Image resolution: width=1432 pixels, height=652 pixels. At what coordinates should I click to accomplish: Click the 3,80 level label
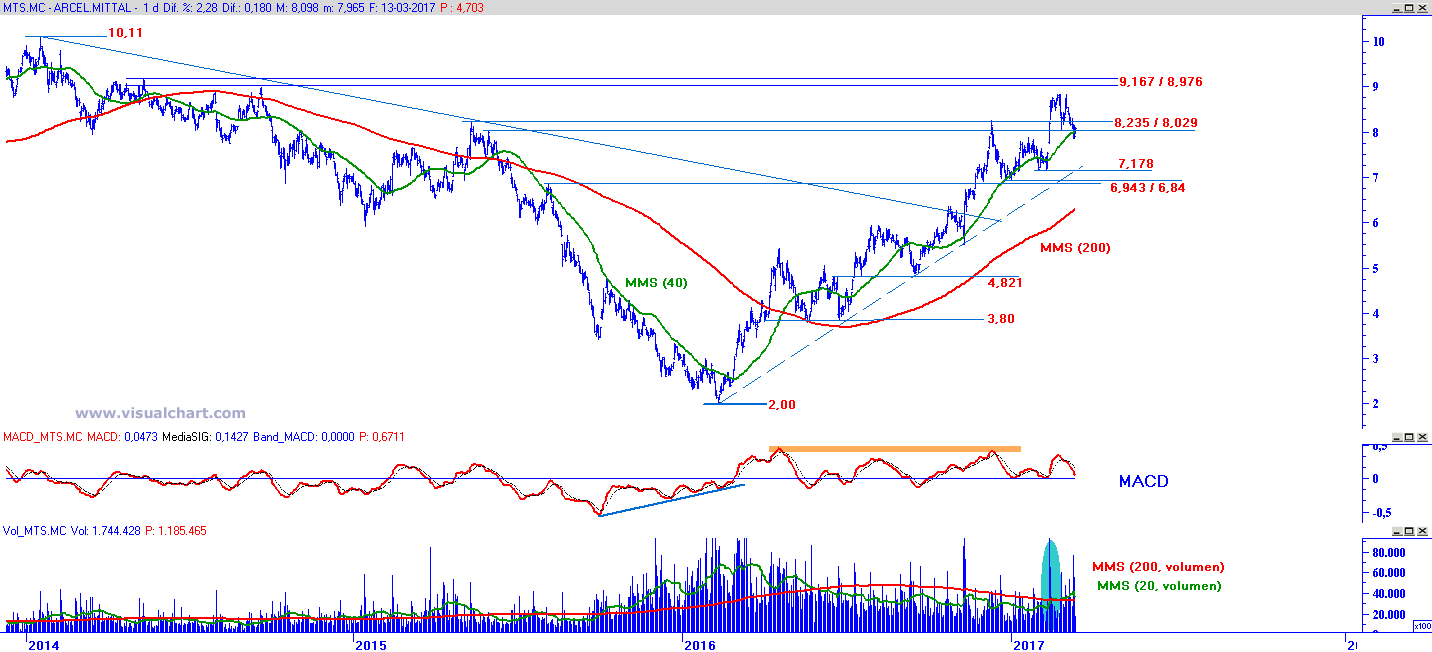point(1001,319)
